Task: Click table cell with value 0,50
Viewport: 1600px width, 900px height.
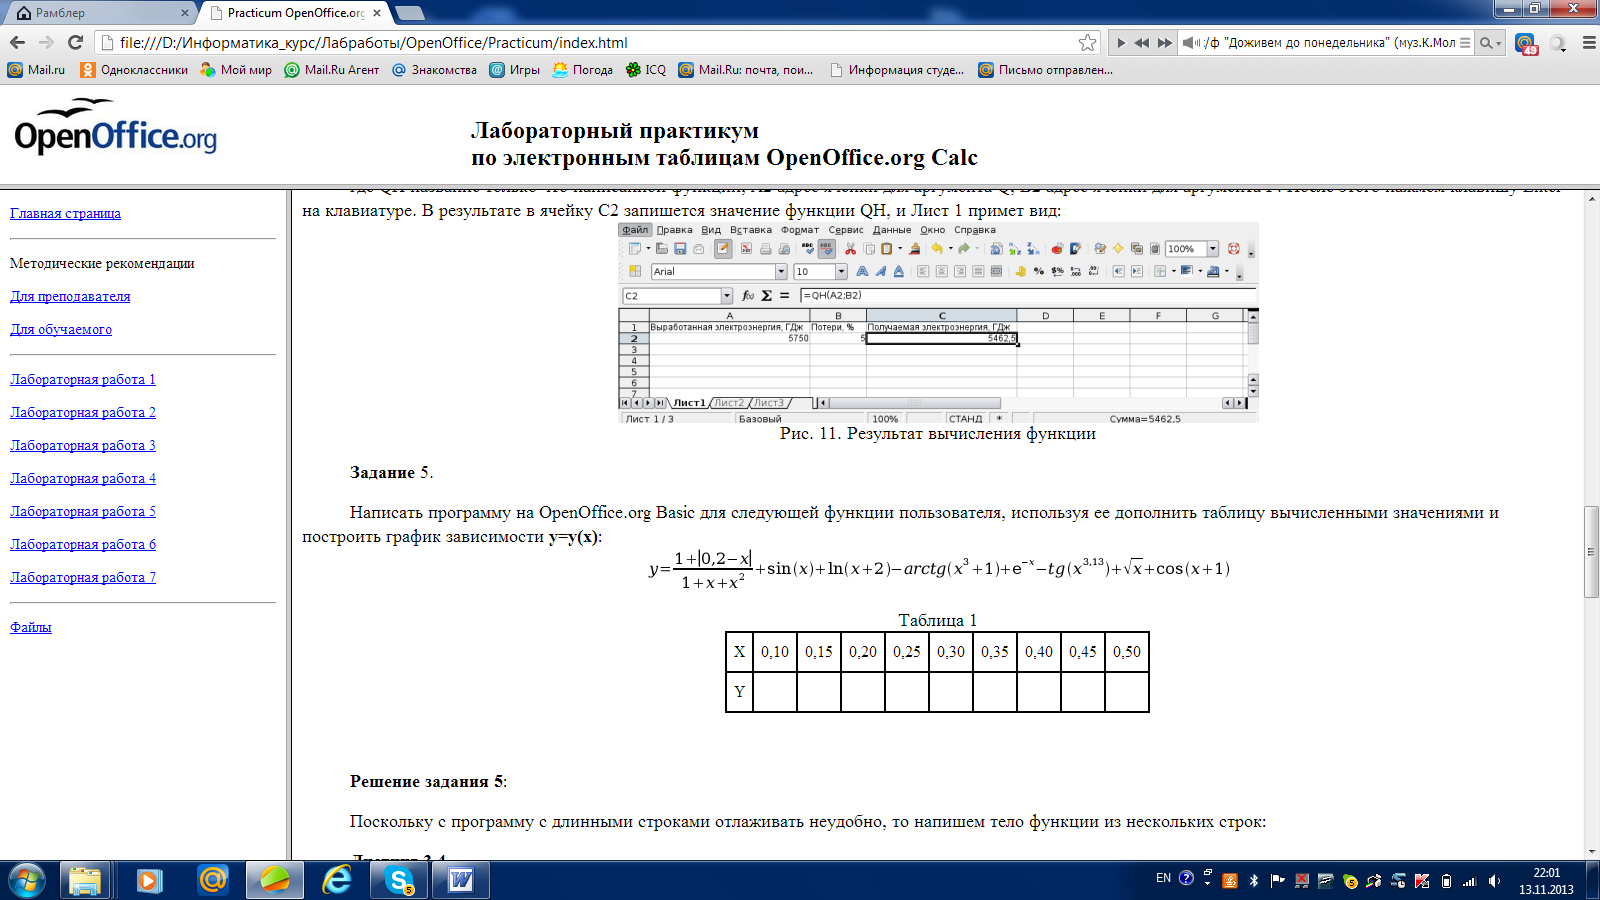Action: coord(1127,652)
